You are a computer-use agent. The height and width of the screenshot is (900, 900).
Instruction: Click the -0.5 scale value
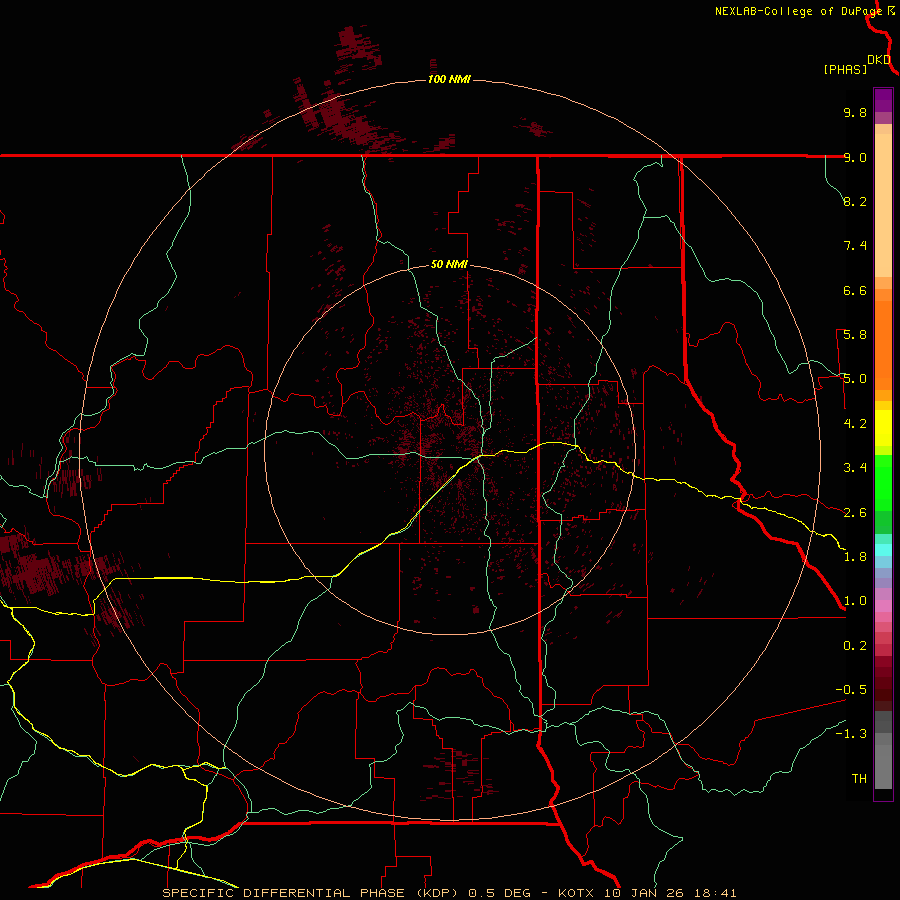[x=851, y=690]
